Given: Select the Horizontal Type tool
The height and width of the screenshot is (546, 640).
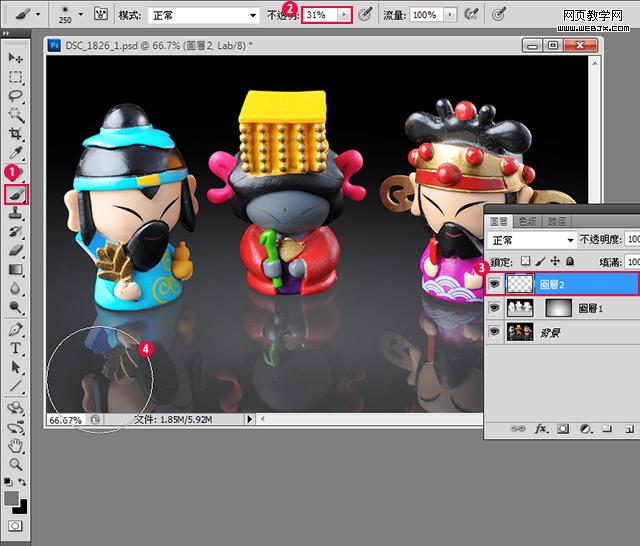Looking at the screenshot, I should [x=16, y=348].
